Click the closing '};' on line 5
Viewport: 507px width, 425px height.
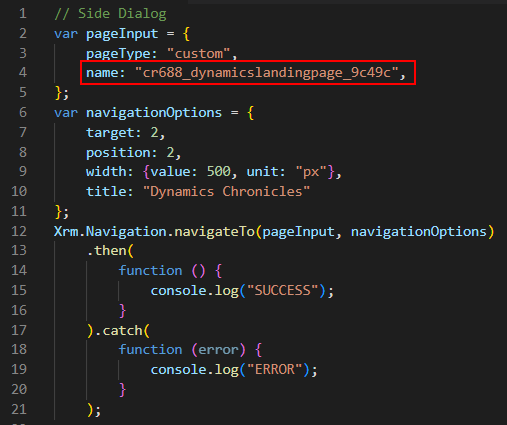click(62, 93)
